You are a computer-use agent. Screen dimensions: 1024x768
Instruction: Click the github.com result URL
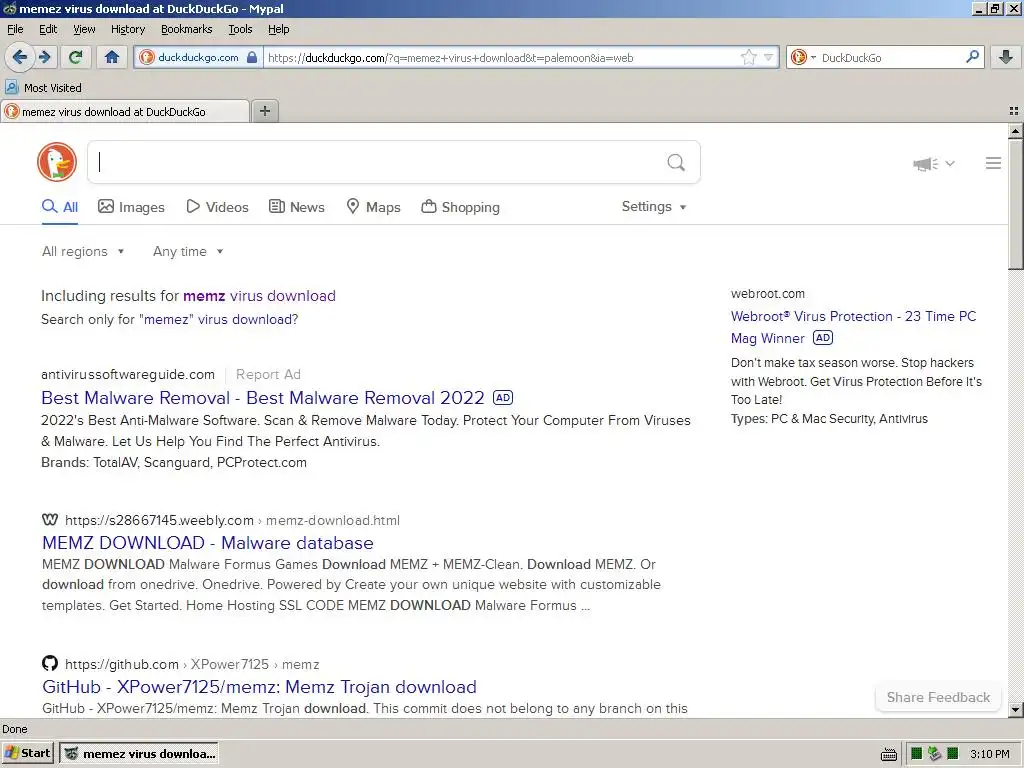tap(192, 664)
